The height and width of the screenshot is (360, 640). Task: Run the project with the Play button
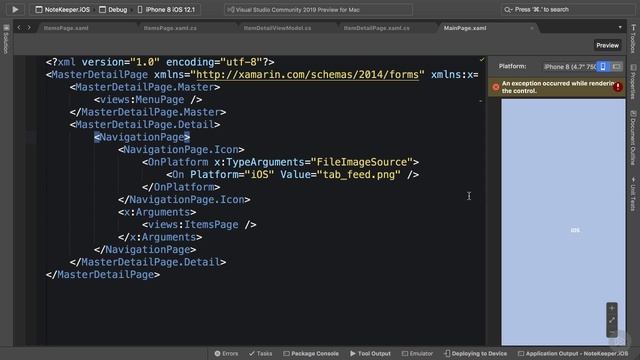15,9
